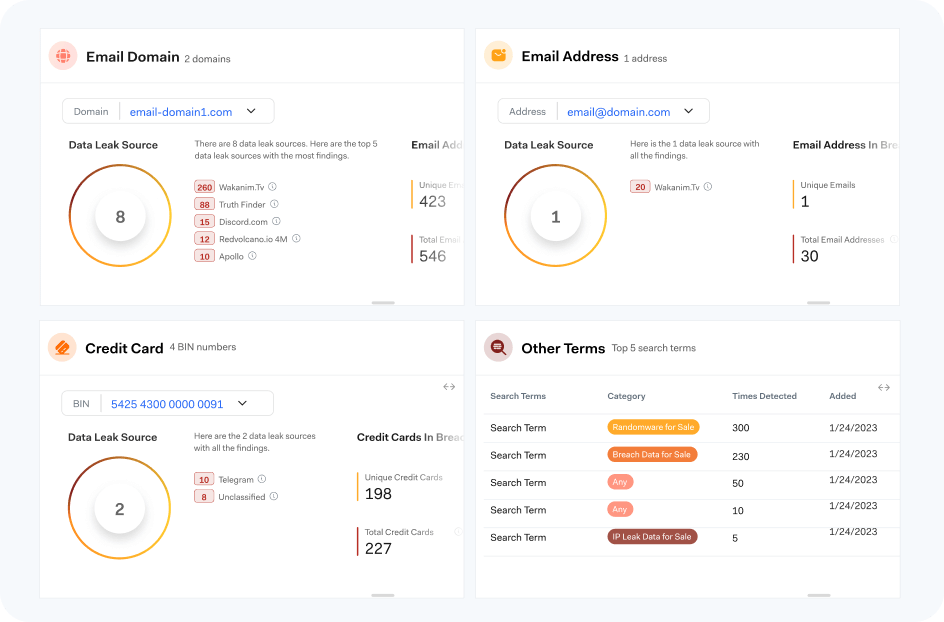Click the info icon next to Redvolcano.io 4M
Viewport: 944px width, 622px height.
pyautogui.click(x=296, y=238)
